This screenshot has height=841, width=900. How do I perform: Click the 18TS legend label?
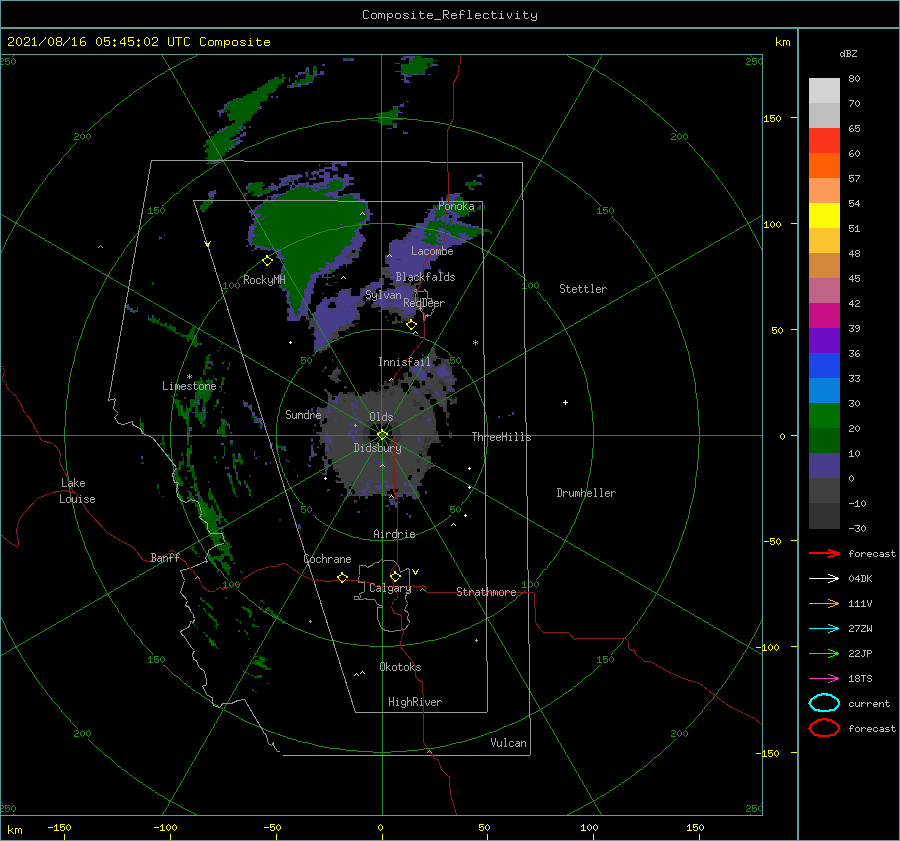click(x=860, y=679)
